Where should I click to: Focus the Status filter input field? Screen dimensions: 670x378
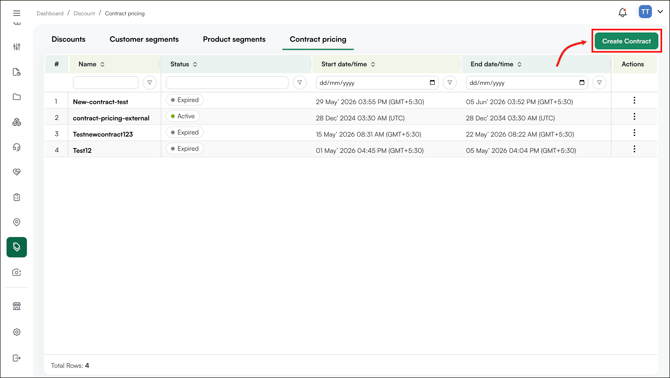click(227, 82)
